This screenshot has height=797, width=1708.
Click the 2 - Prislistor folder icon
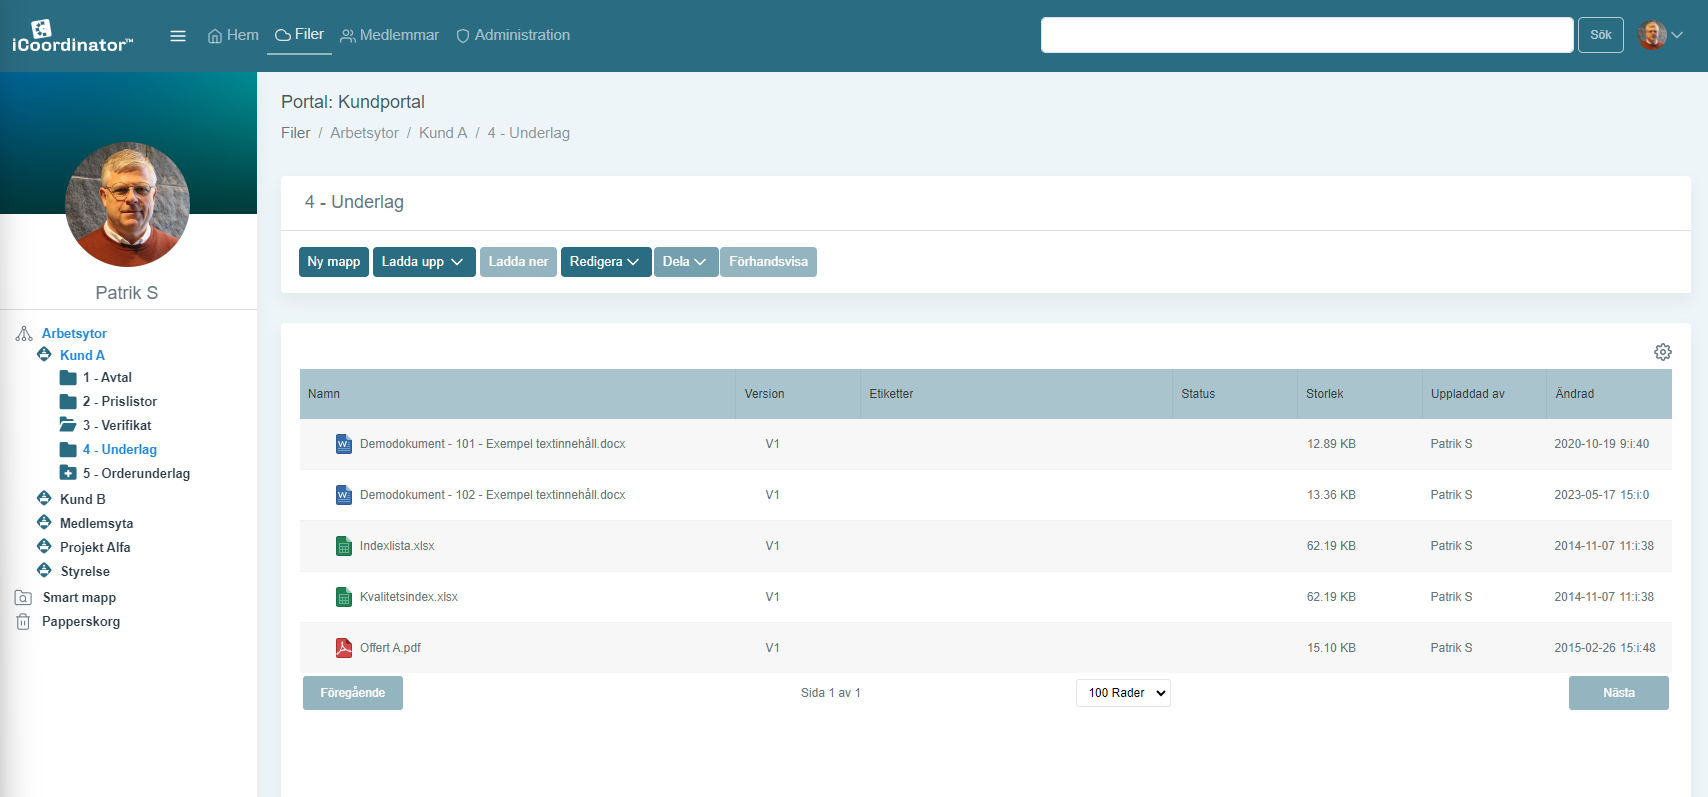point(68,401)
